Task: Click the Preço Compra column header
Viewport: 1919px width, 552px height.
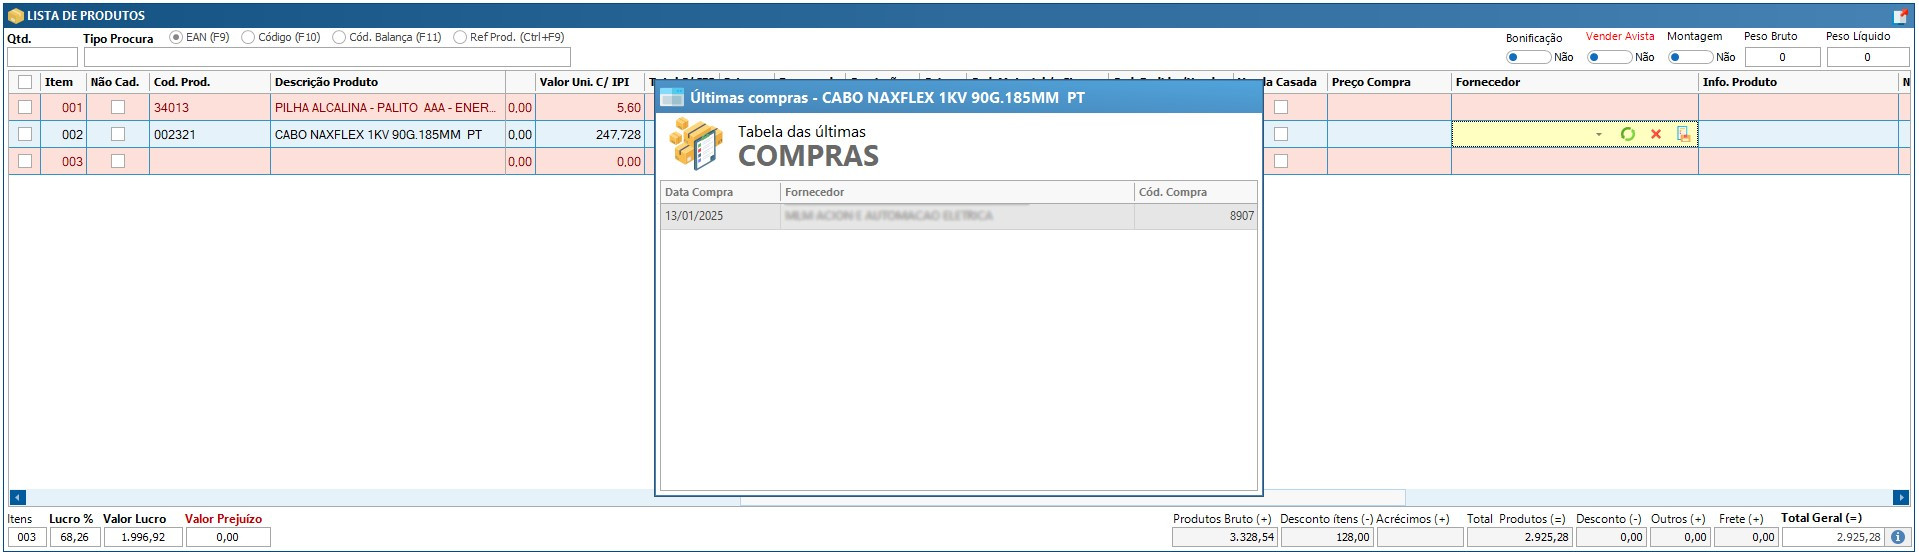Action: pos(1389,82)
